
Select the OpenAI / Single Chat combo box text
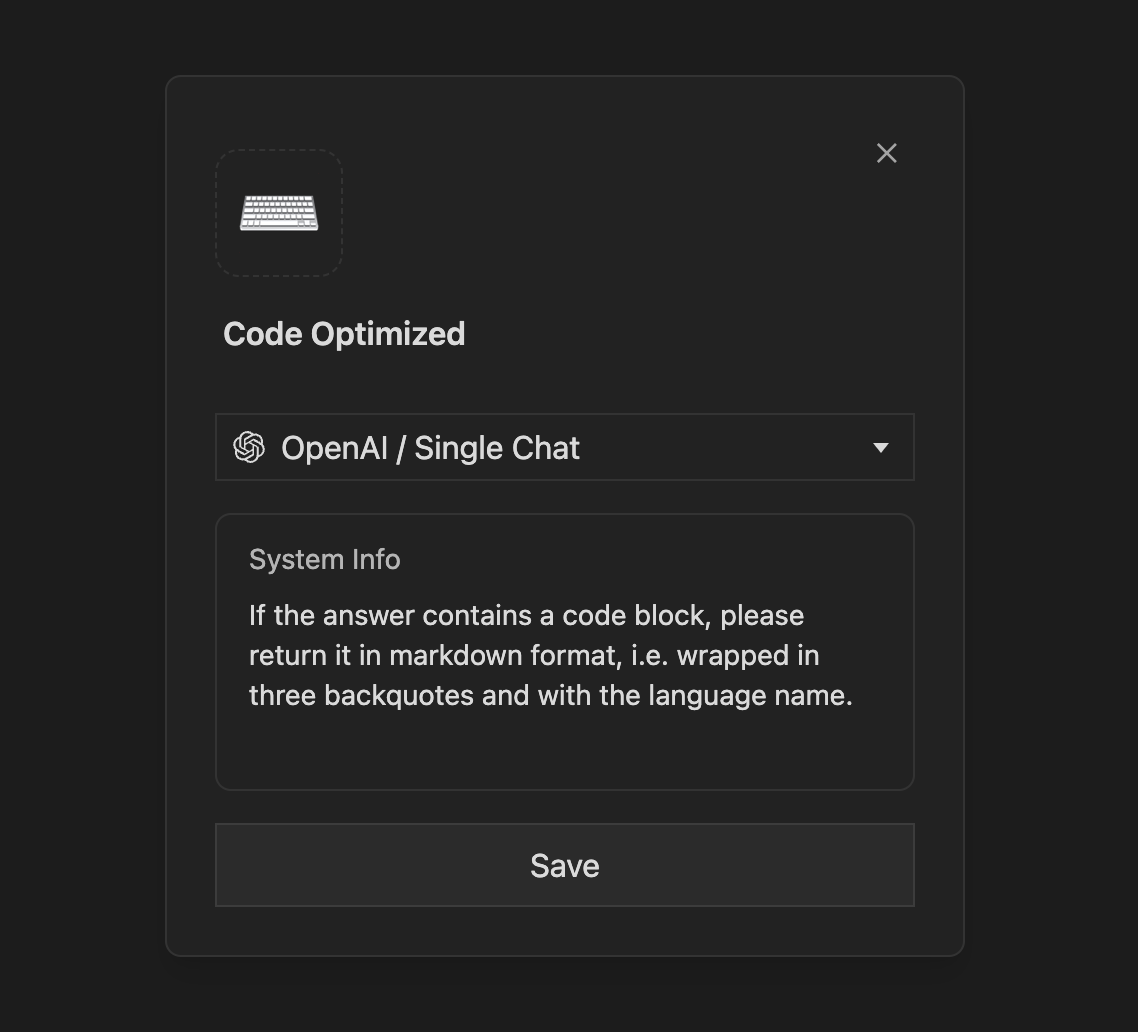[x=431, y=447]
